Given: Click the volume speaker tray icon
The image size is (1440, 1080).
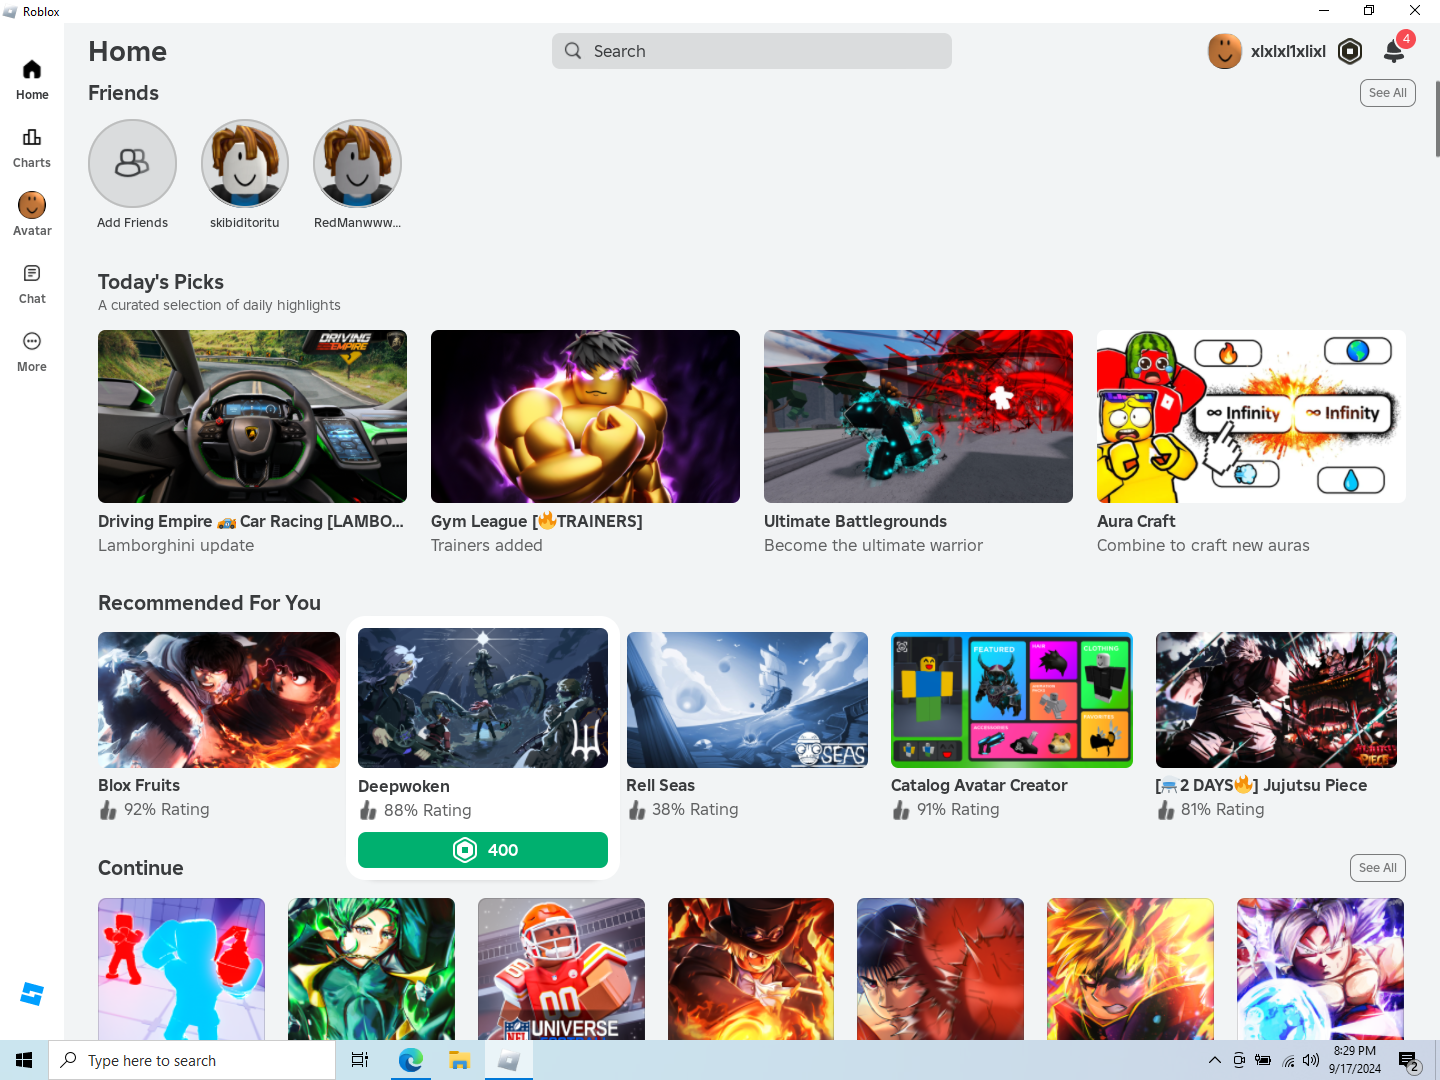Looking at the screenshot, I should pos(1311,1060).
